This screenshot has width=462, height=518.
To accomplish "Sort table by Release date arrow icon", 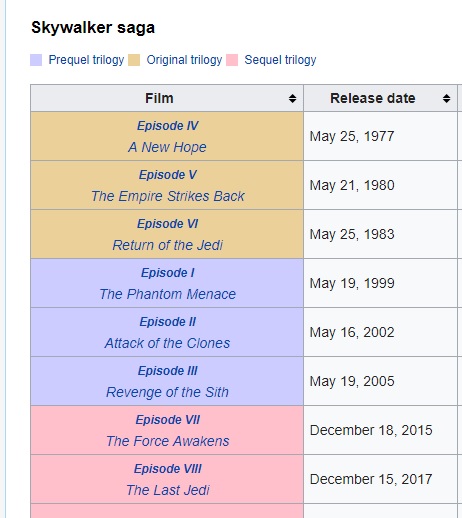I will (446, 98).
